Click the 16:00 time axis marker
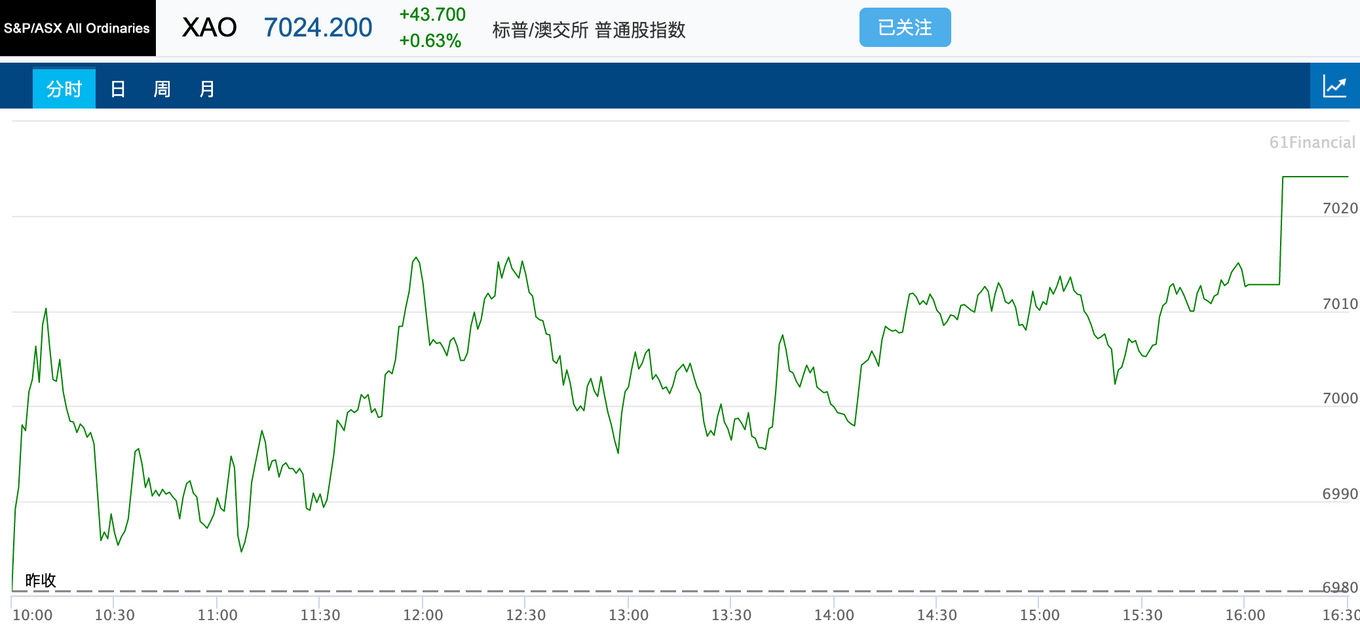1360x635 pixels. 1245,615
